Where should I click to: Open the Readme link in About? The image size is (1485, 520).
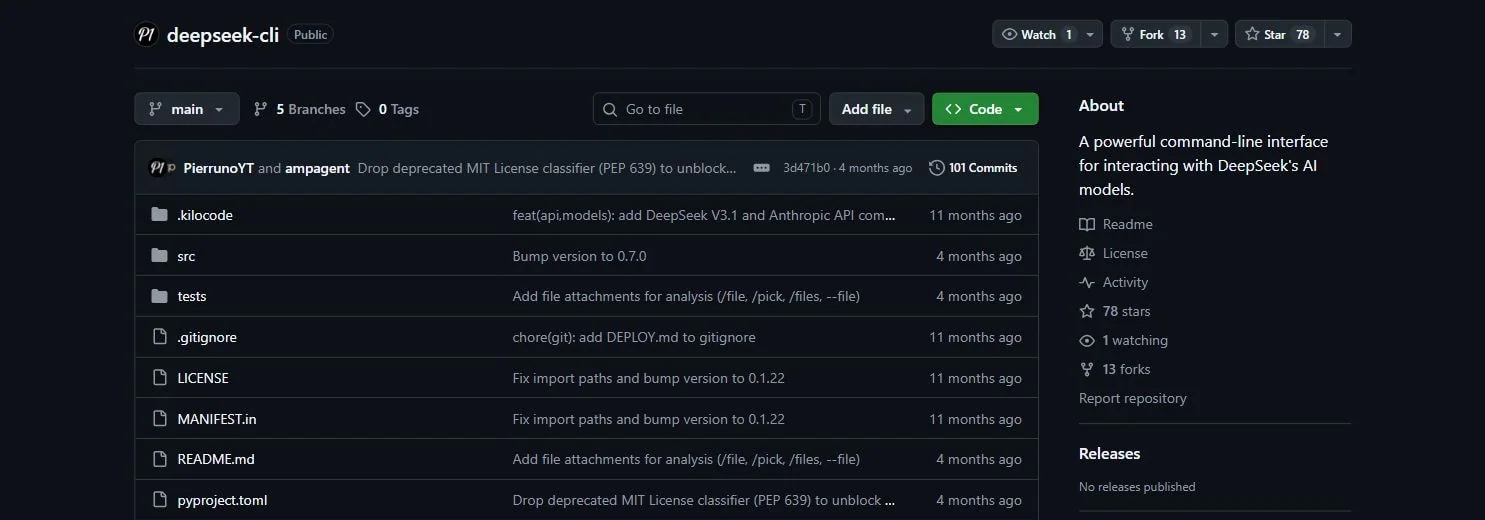click(x=1127, y=224)
